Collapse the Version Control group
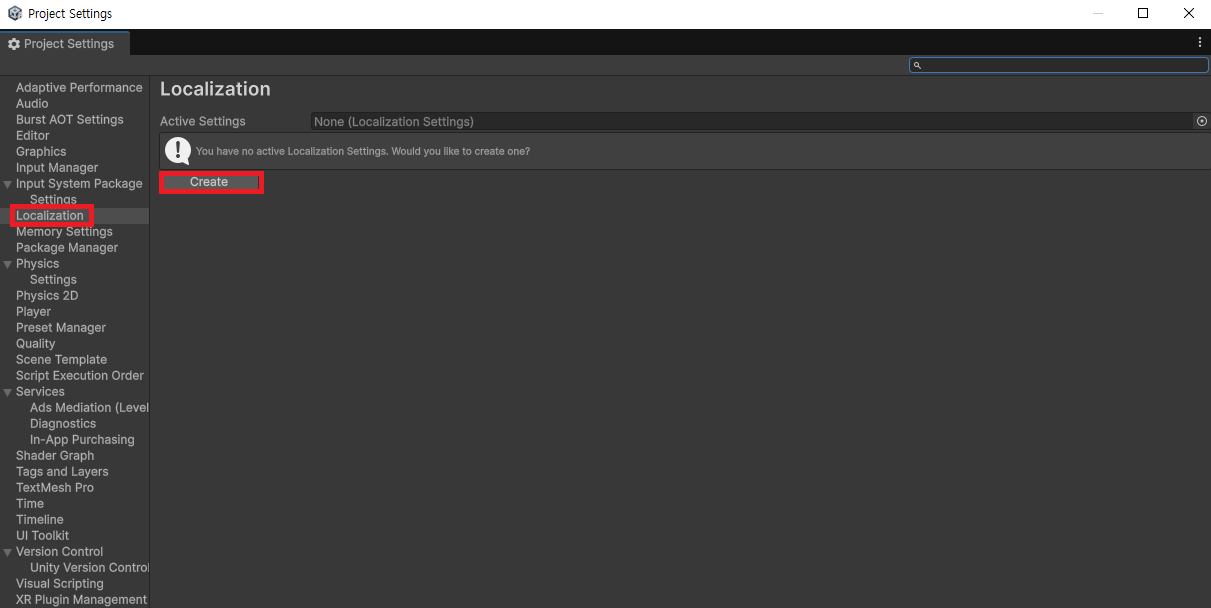This screenshot has width=1211, height=608. [8, 552]
